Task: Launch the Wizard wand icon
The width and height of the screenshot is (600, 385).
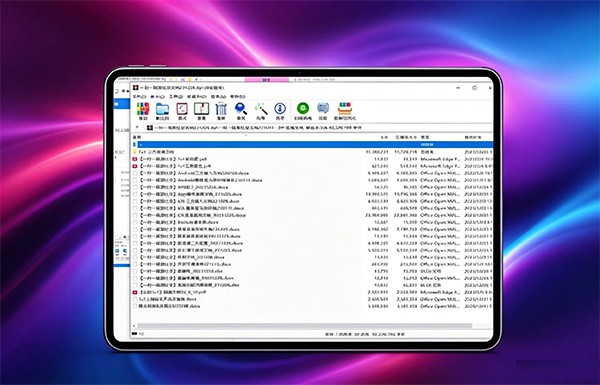Action: [x=261, y=111]
